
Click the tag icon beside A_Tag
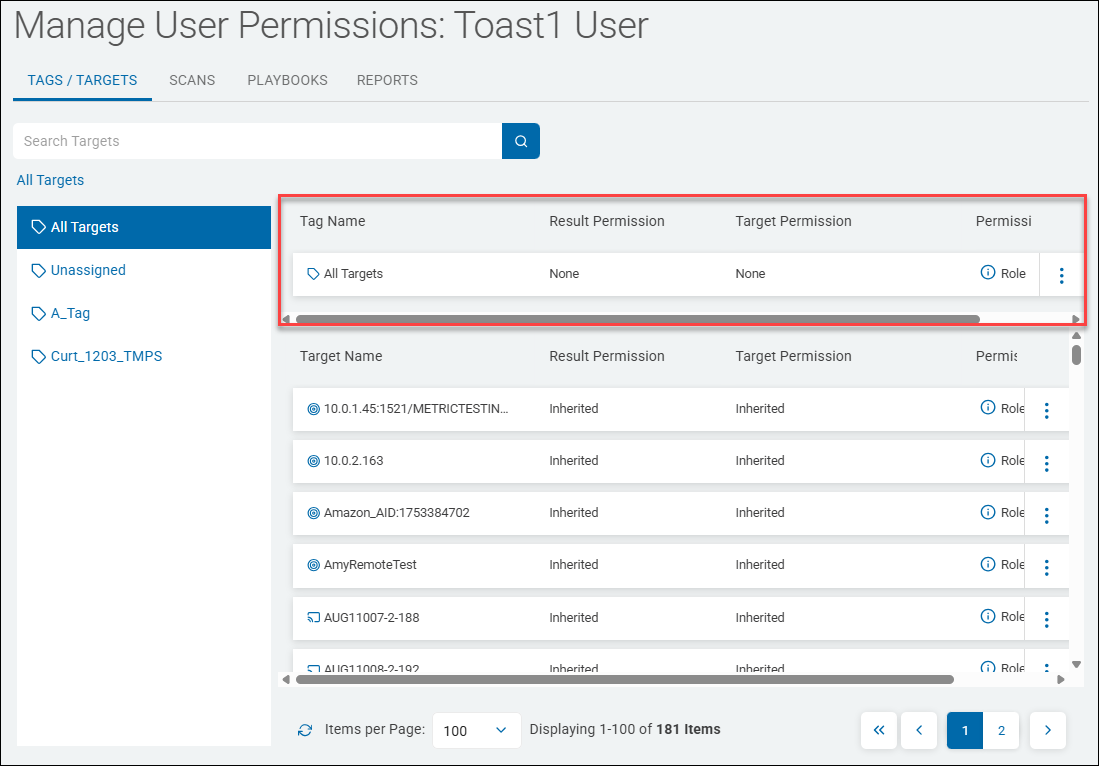pos(38,313)
